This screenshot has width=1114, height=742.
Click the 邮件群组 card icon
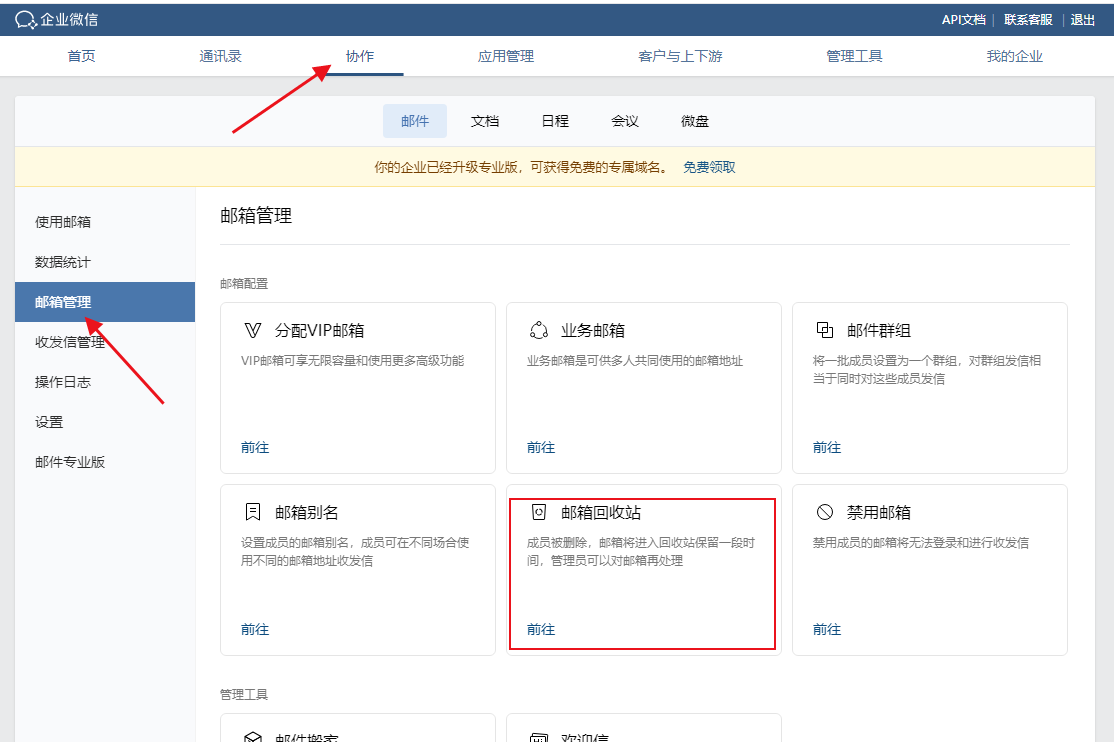825,330
